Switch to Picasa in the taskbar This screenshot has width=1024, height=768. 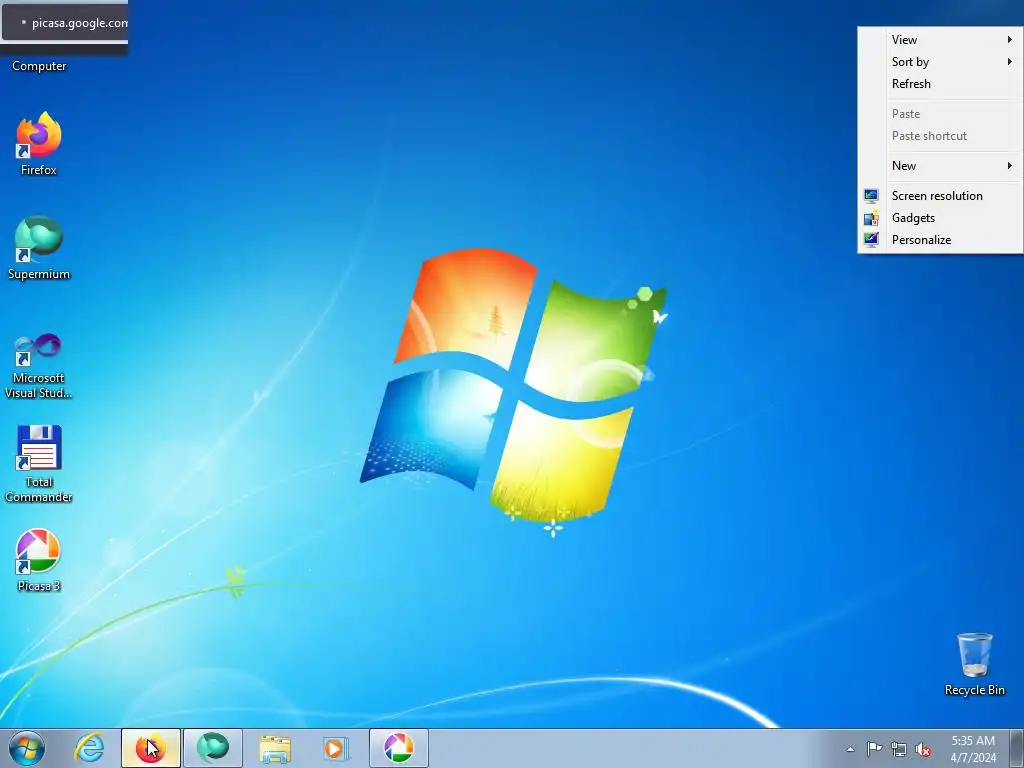click(x=399, y=748)
